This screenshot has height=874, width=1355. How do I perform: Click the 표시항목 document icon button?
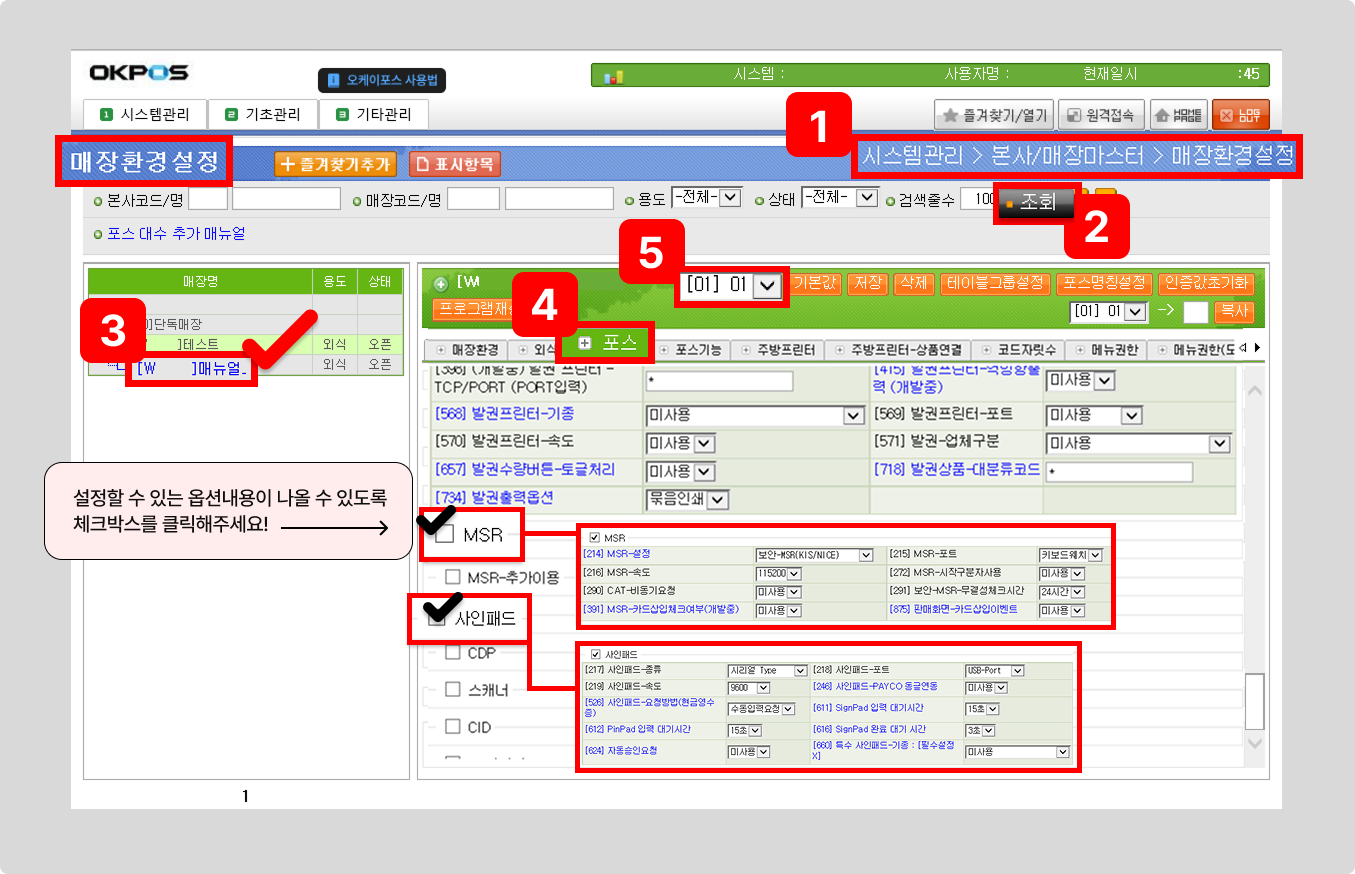click(x=455, y=164)
